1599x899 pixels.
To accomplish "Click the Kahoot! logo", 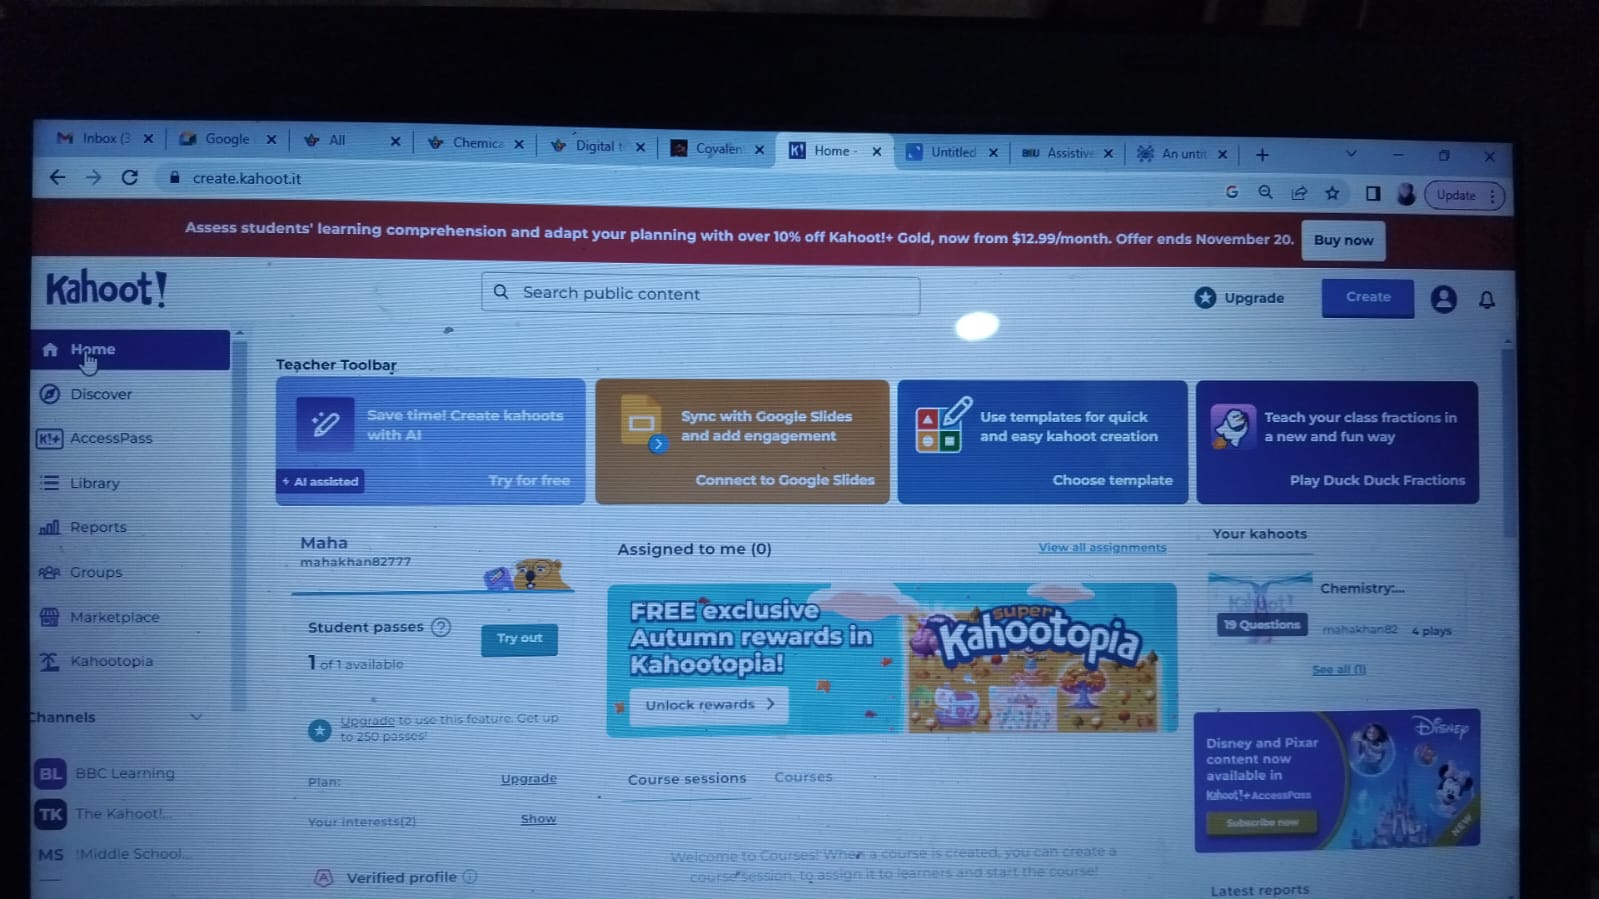I will click(106, 289).
